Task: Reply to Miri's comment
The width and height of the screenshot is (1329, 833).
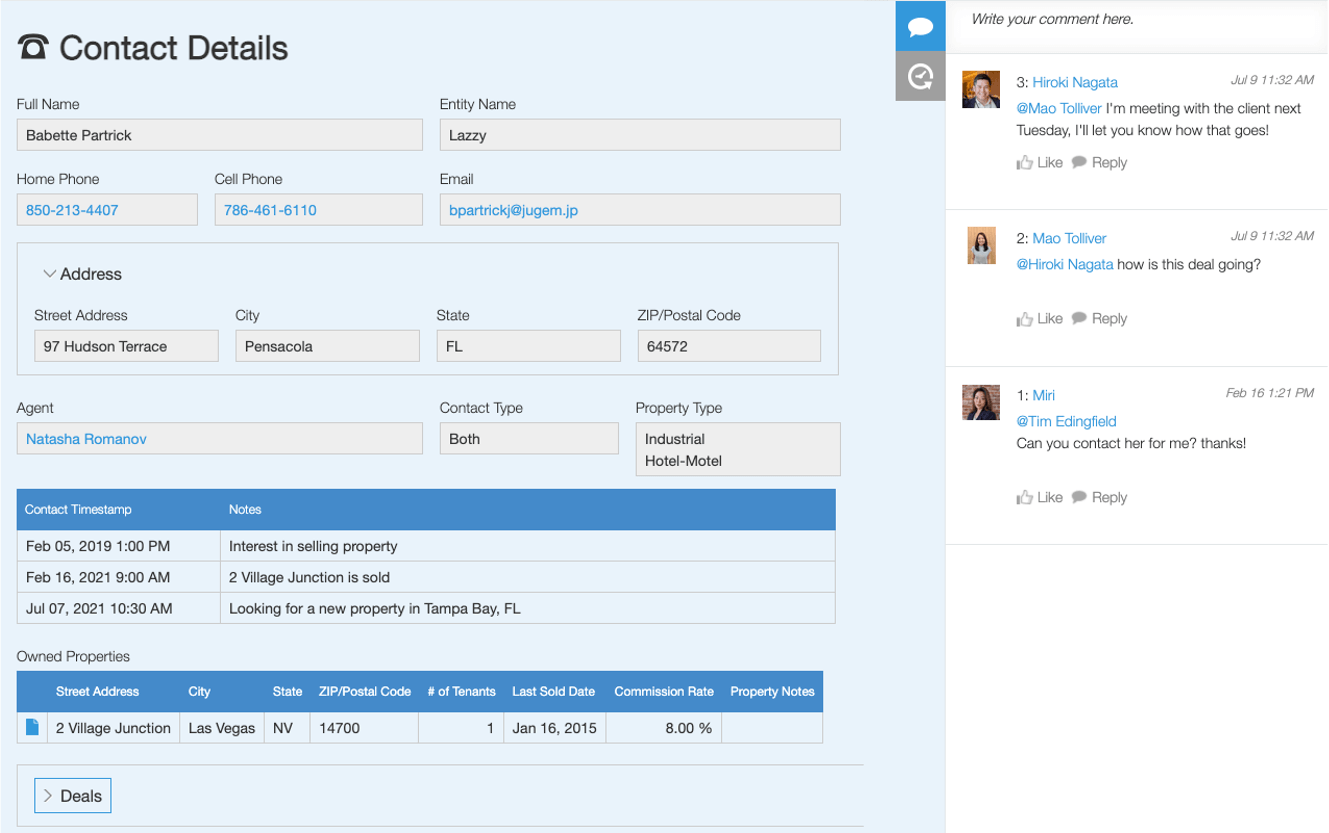Action: [1100, 497]
